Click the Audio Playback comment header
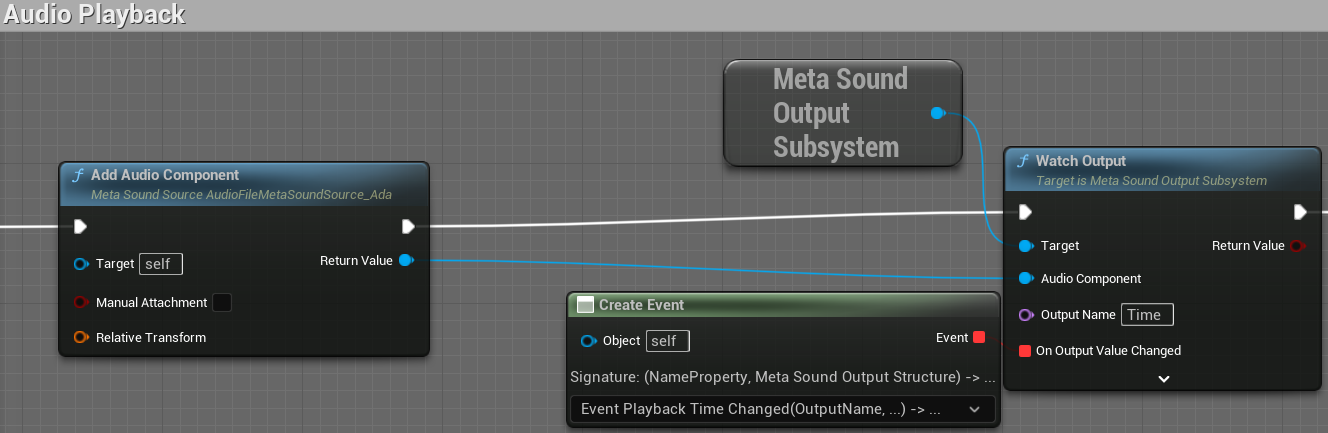 (x=94, y=14)
